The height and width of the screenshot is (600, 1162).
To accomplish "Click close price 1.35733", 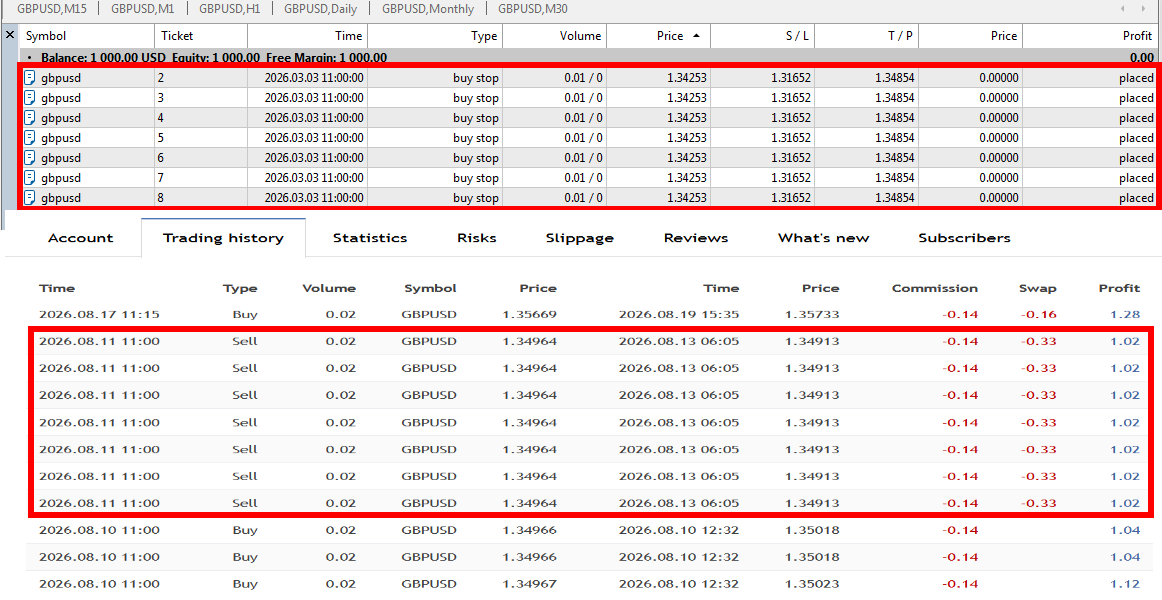I will [x=811, y=314].
